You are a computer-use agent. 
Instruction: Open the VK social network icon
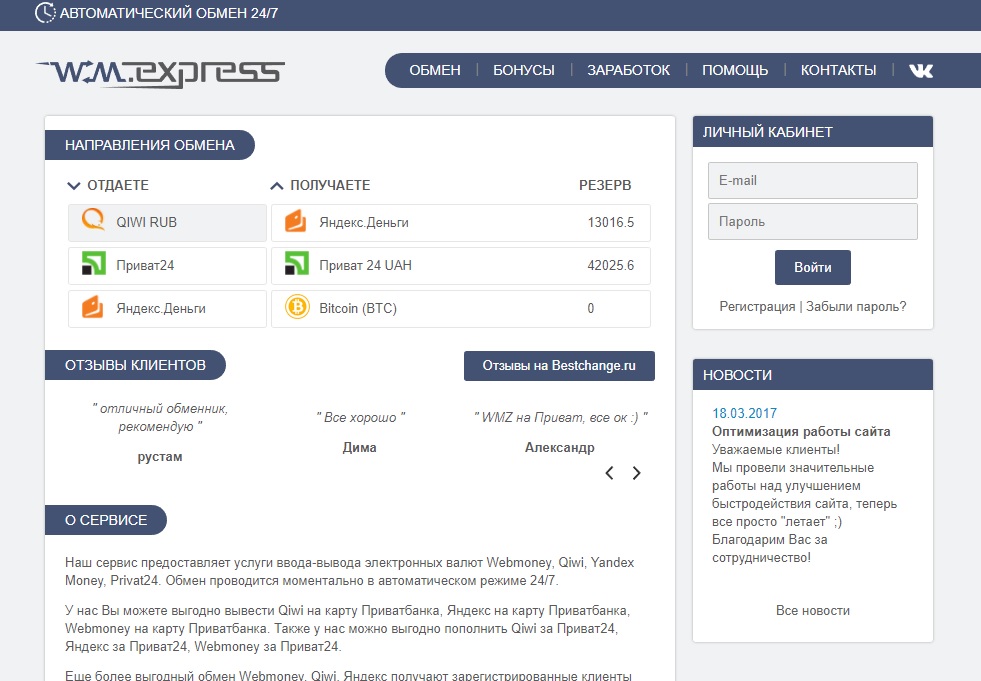pyautogui.click(x=921, y=71)
